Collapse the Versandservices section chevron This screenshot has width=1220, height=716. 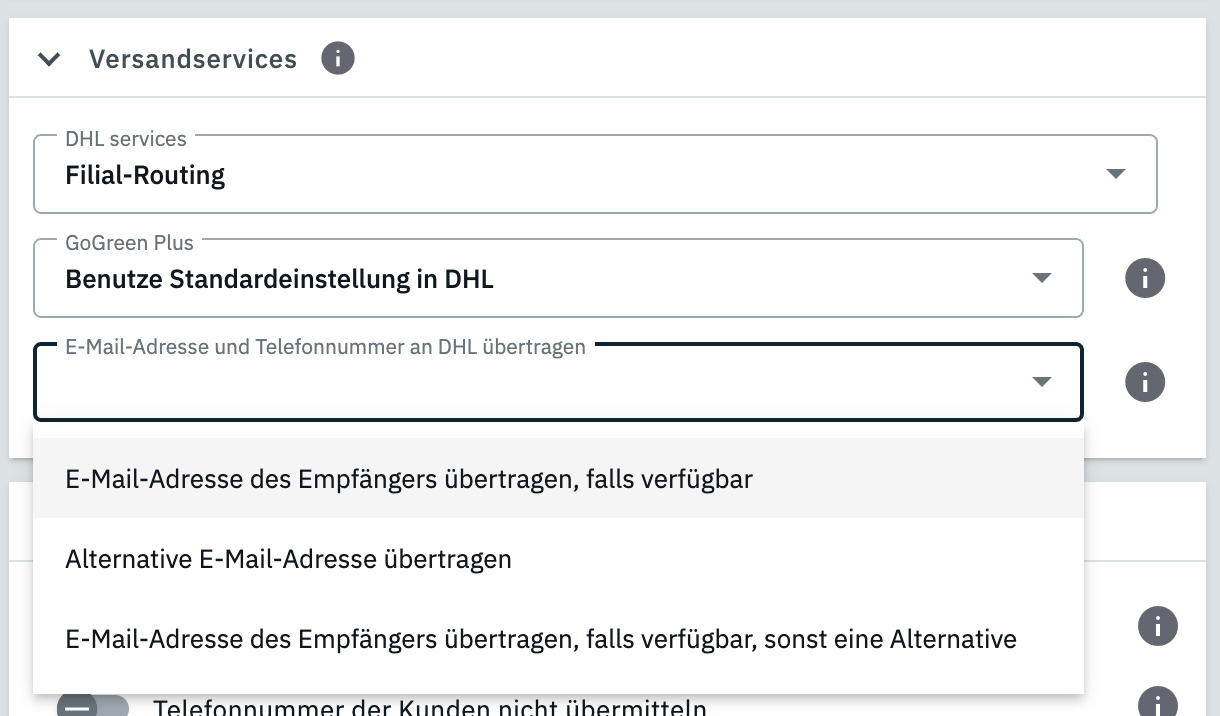[x=48, y=60]
